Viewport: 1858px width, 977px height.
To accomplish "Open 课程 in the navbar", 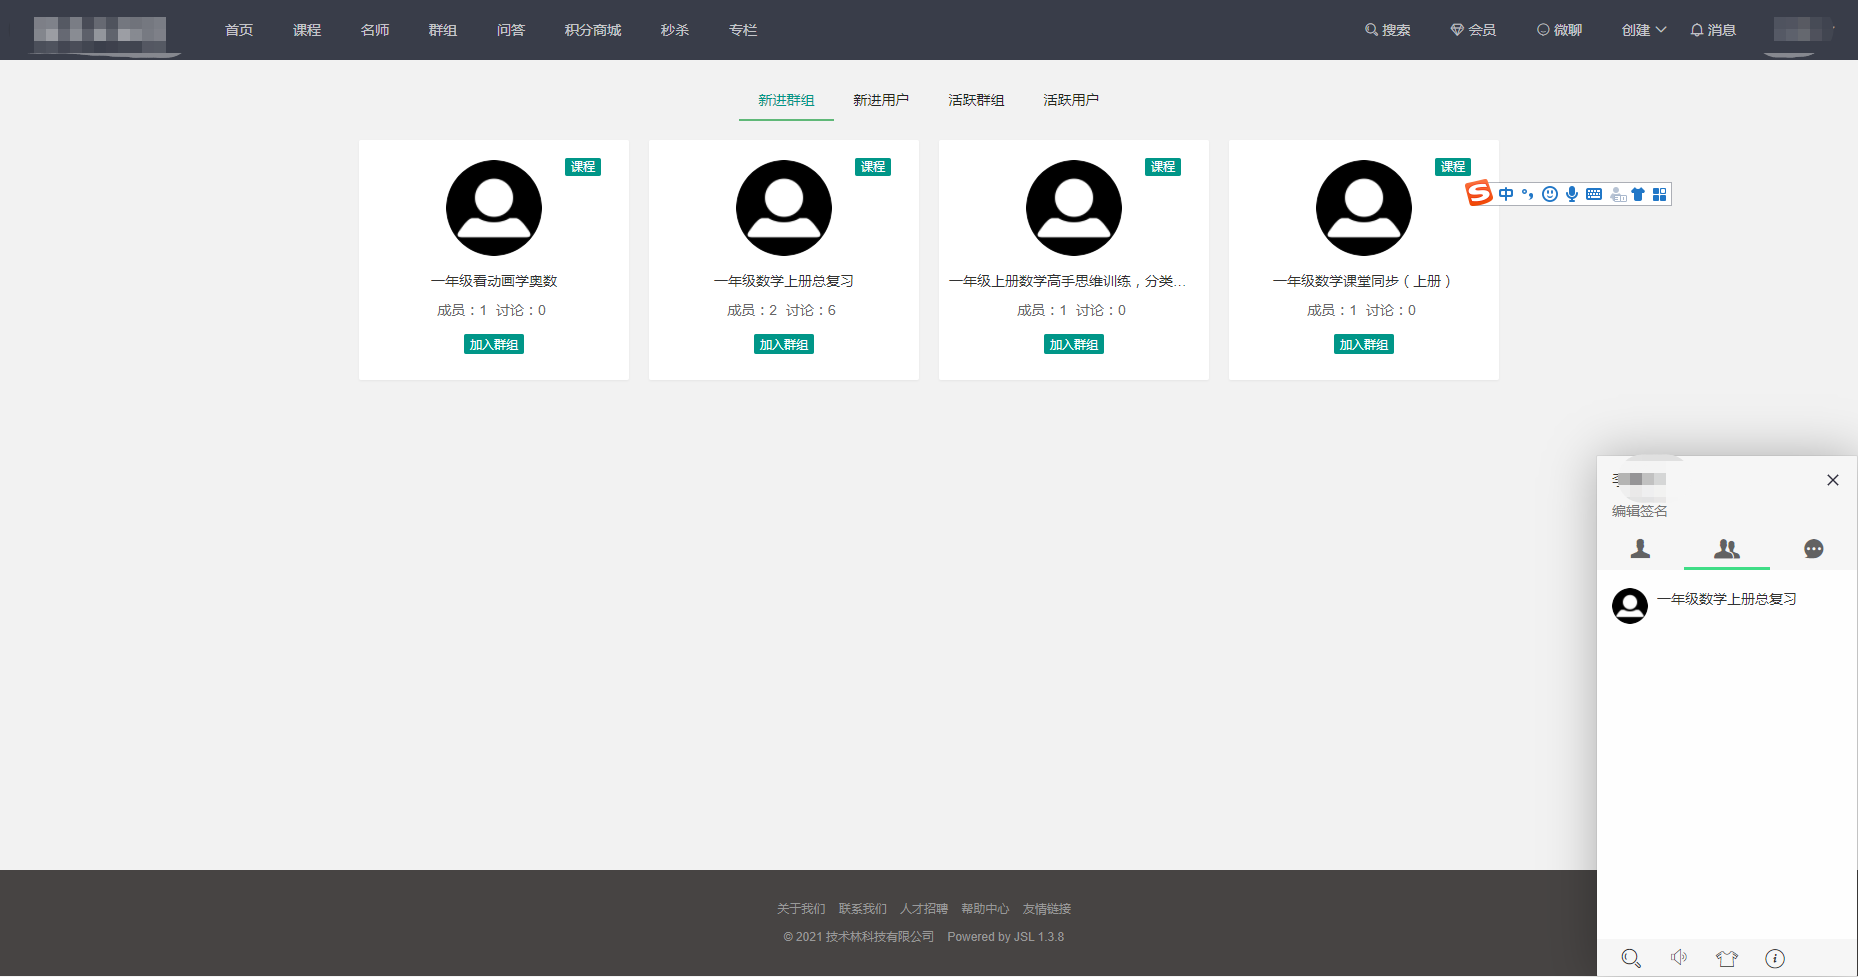I will 307,30.
